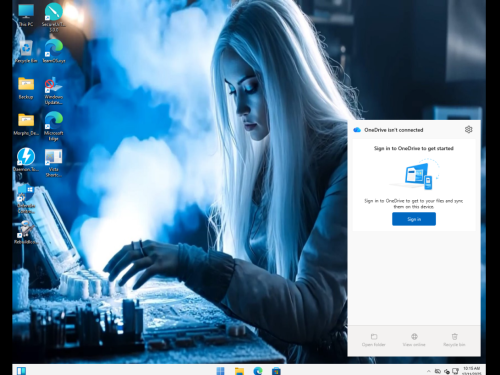Image resolution: width=500 pixels, height=375 pixels.
Task: Open widgets button at taskbar left
Action: pos(21,371)
